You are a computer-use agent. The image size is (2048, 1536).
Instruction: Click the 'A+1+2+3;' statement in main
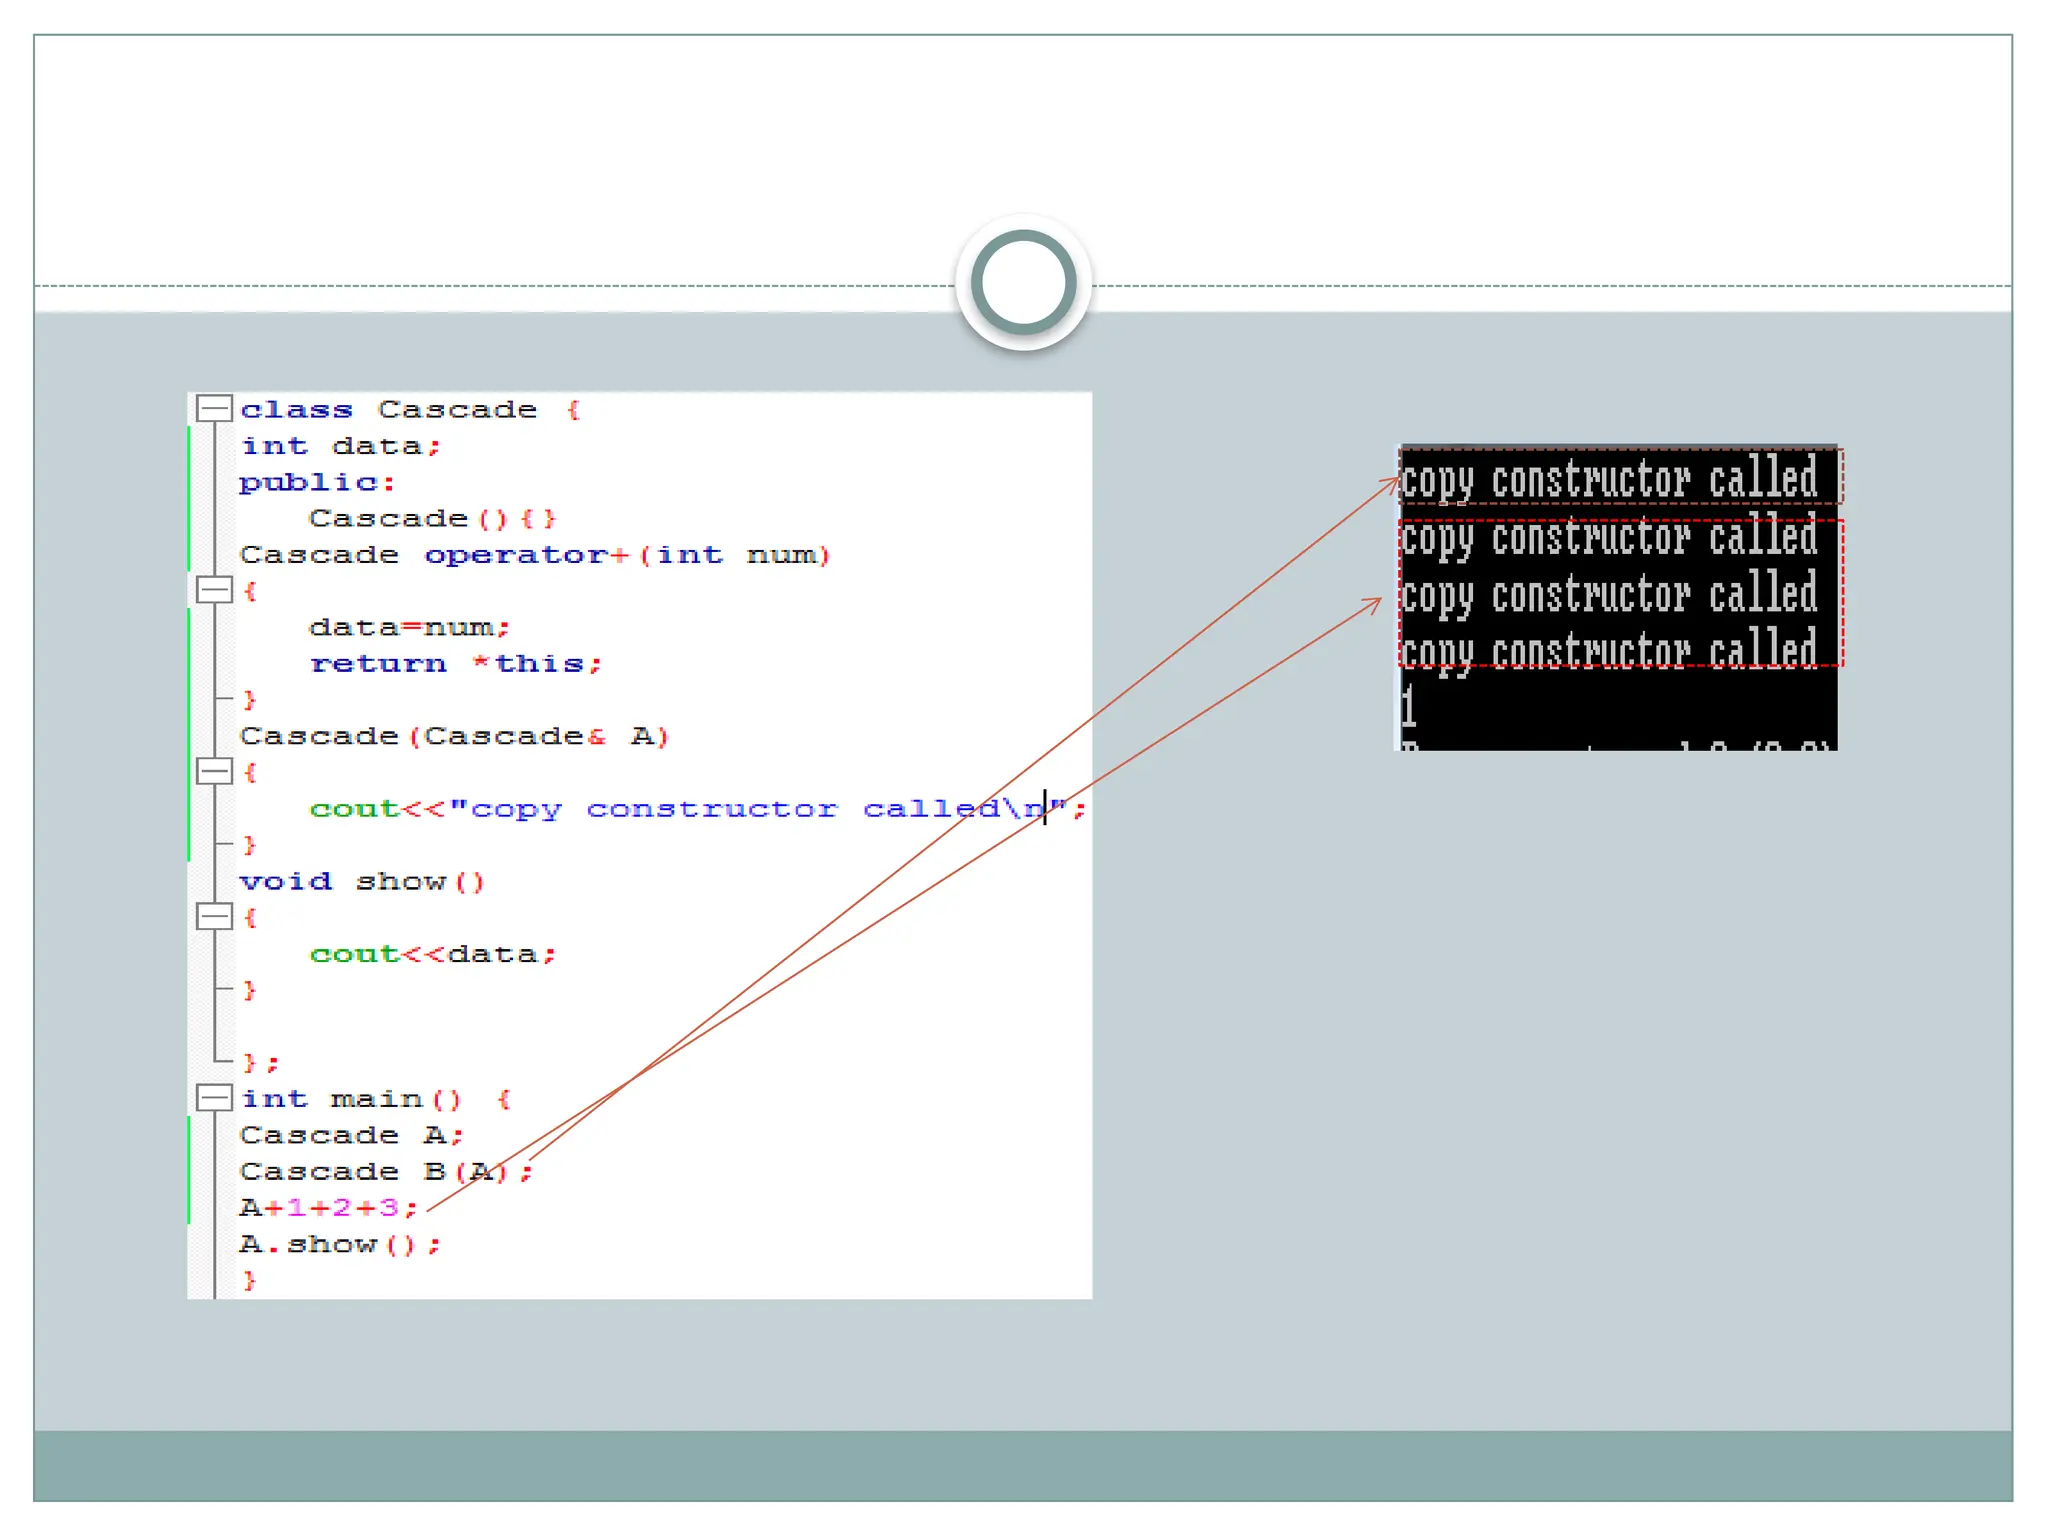328,1208
